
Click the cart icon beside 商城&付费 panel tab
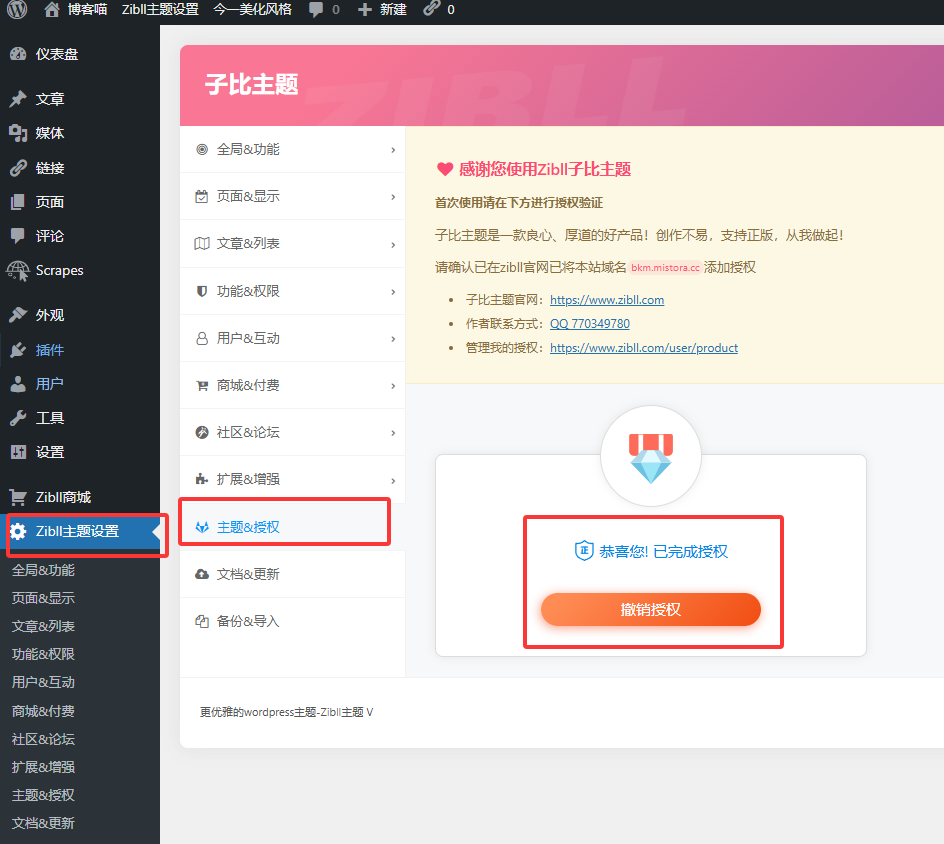tap(202, 385)
